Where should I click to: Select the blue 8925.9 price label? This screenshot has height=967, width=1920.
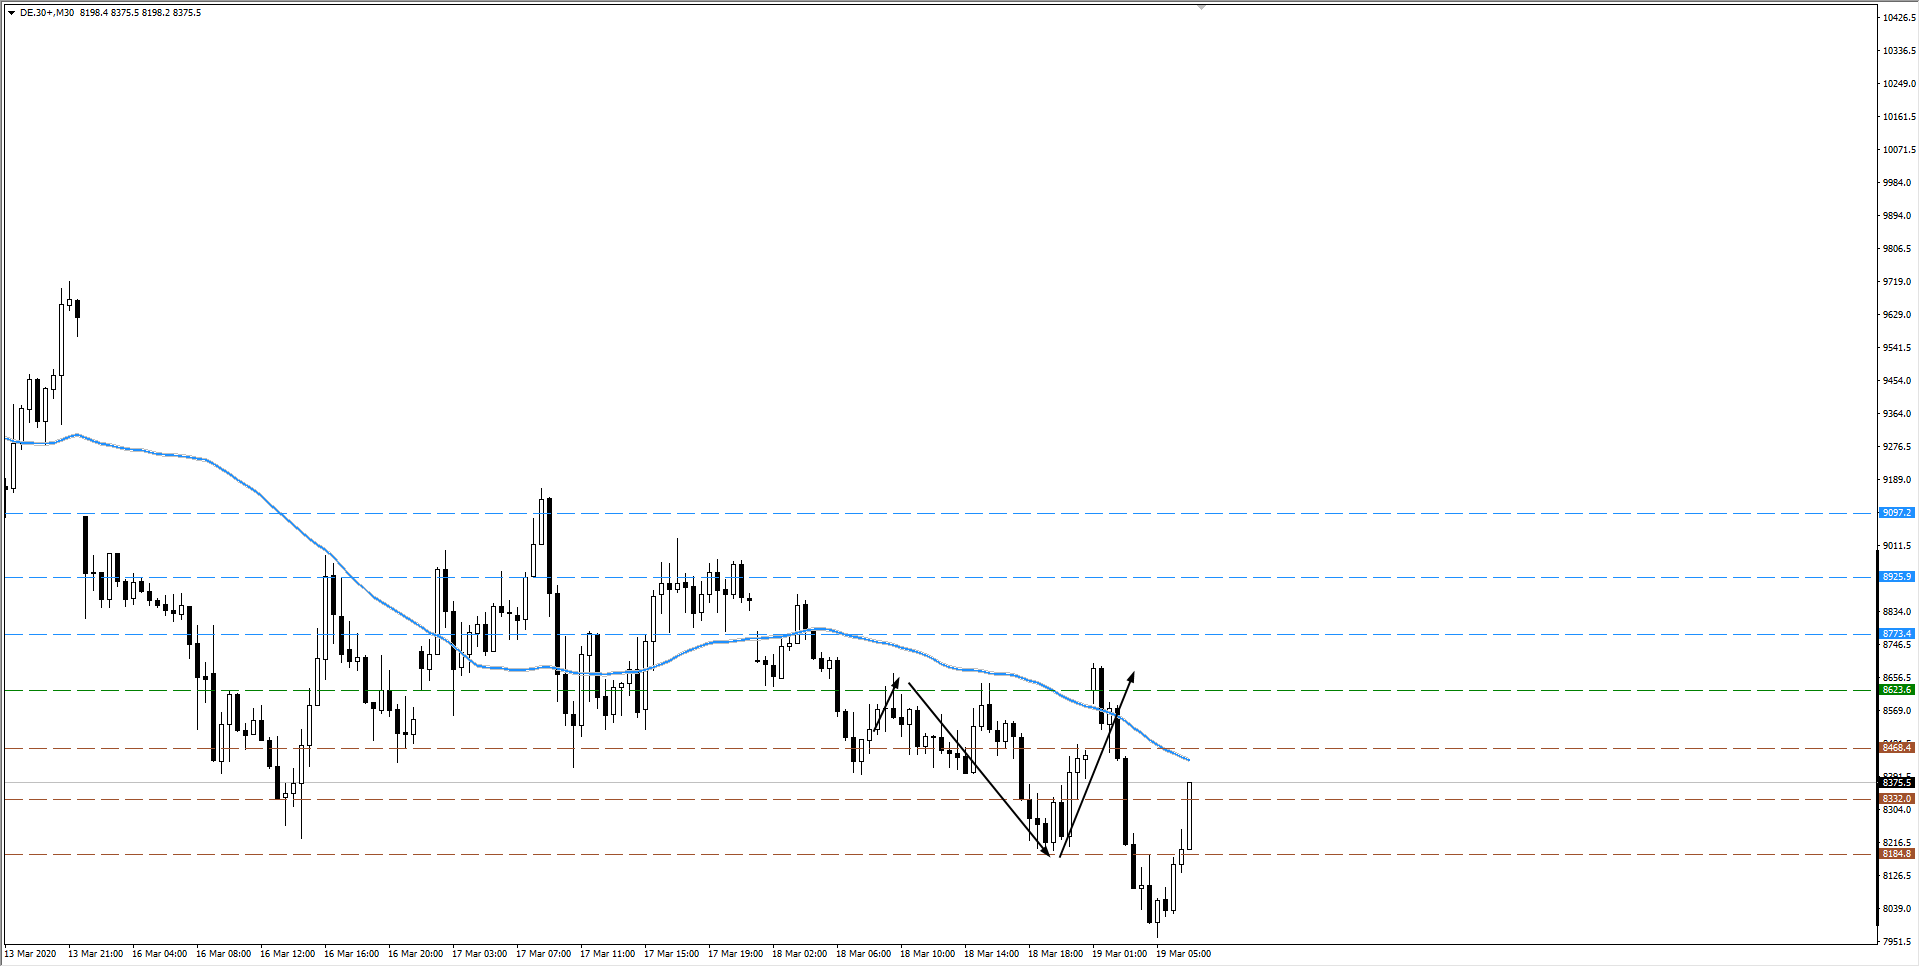coord(1896,577)
